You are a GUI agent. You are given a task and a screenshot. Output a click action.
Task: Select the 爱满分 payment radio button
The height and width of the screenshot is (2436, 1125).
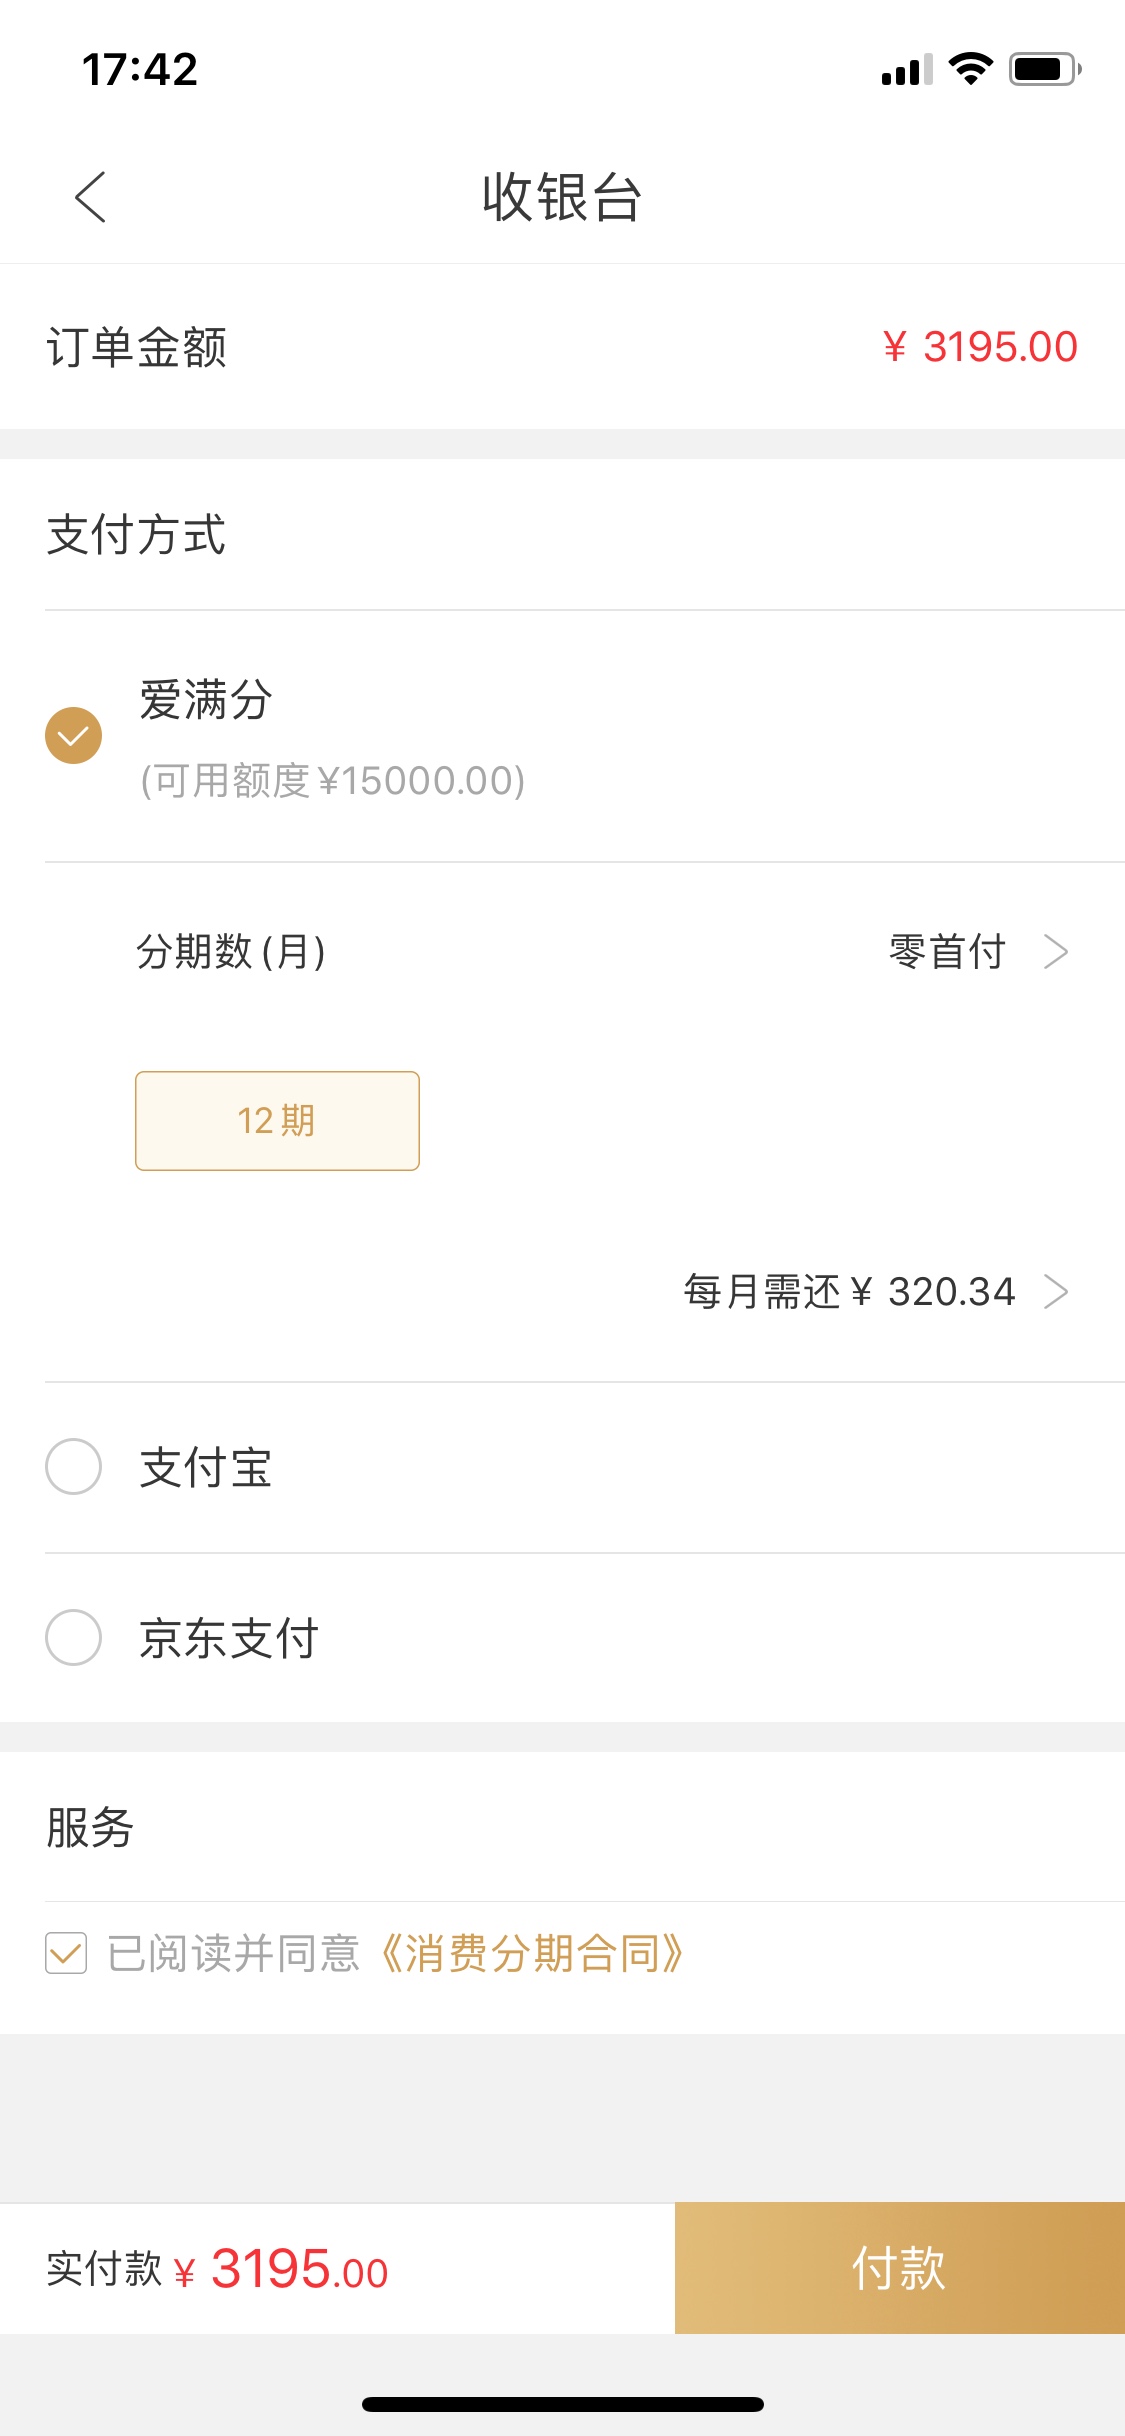click(73, 736)
